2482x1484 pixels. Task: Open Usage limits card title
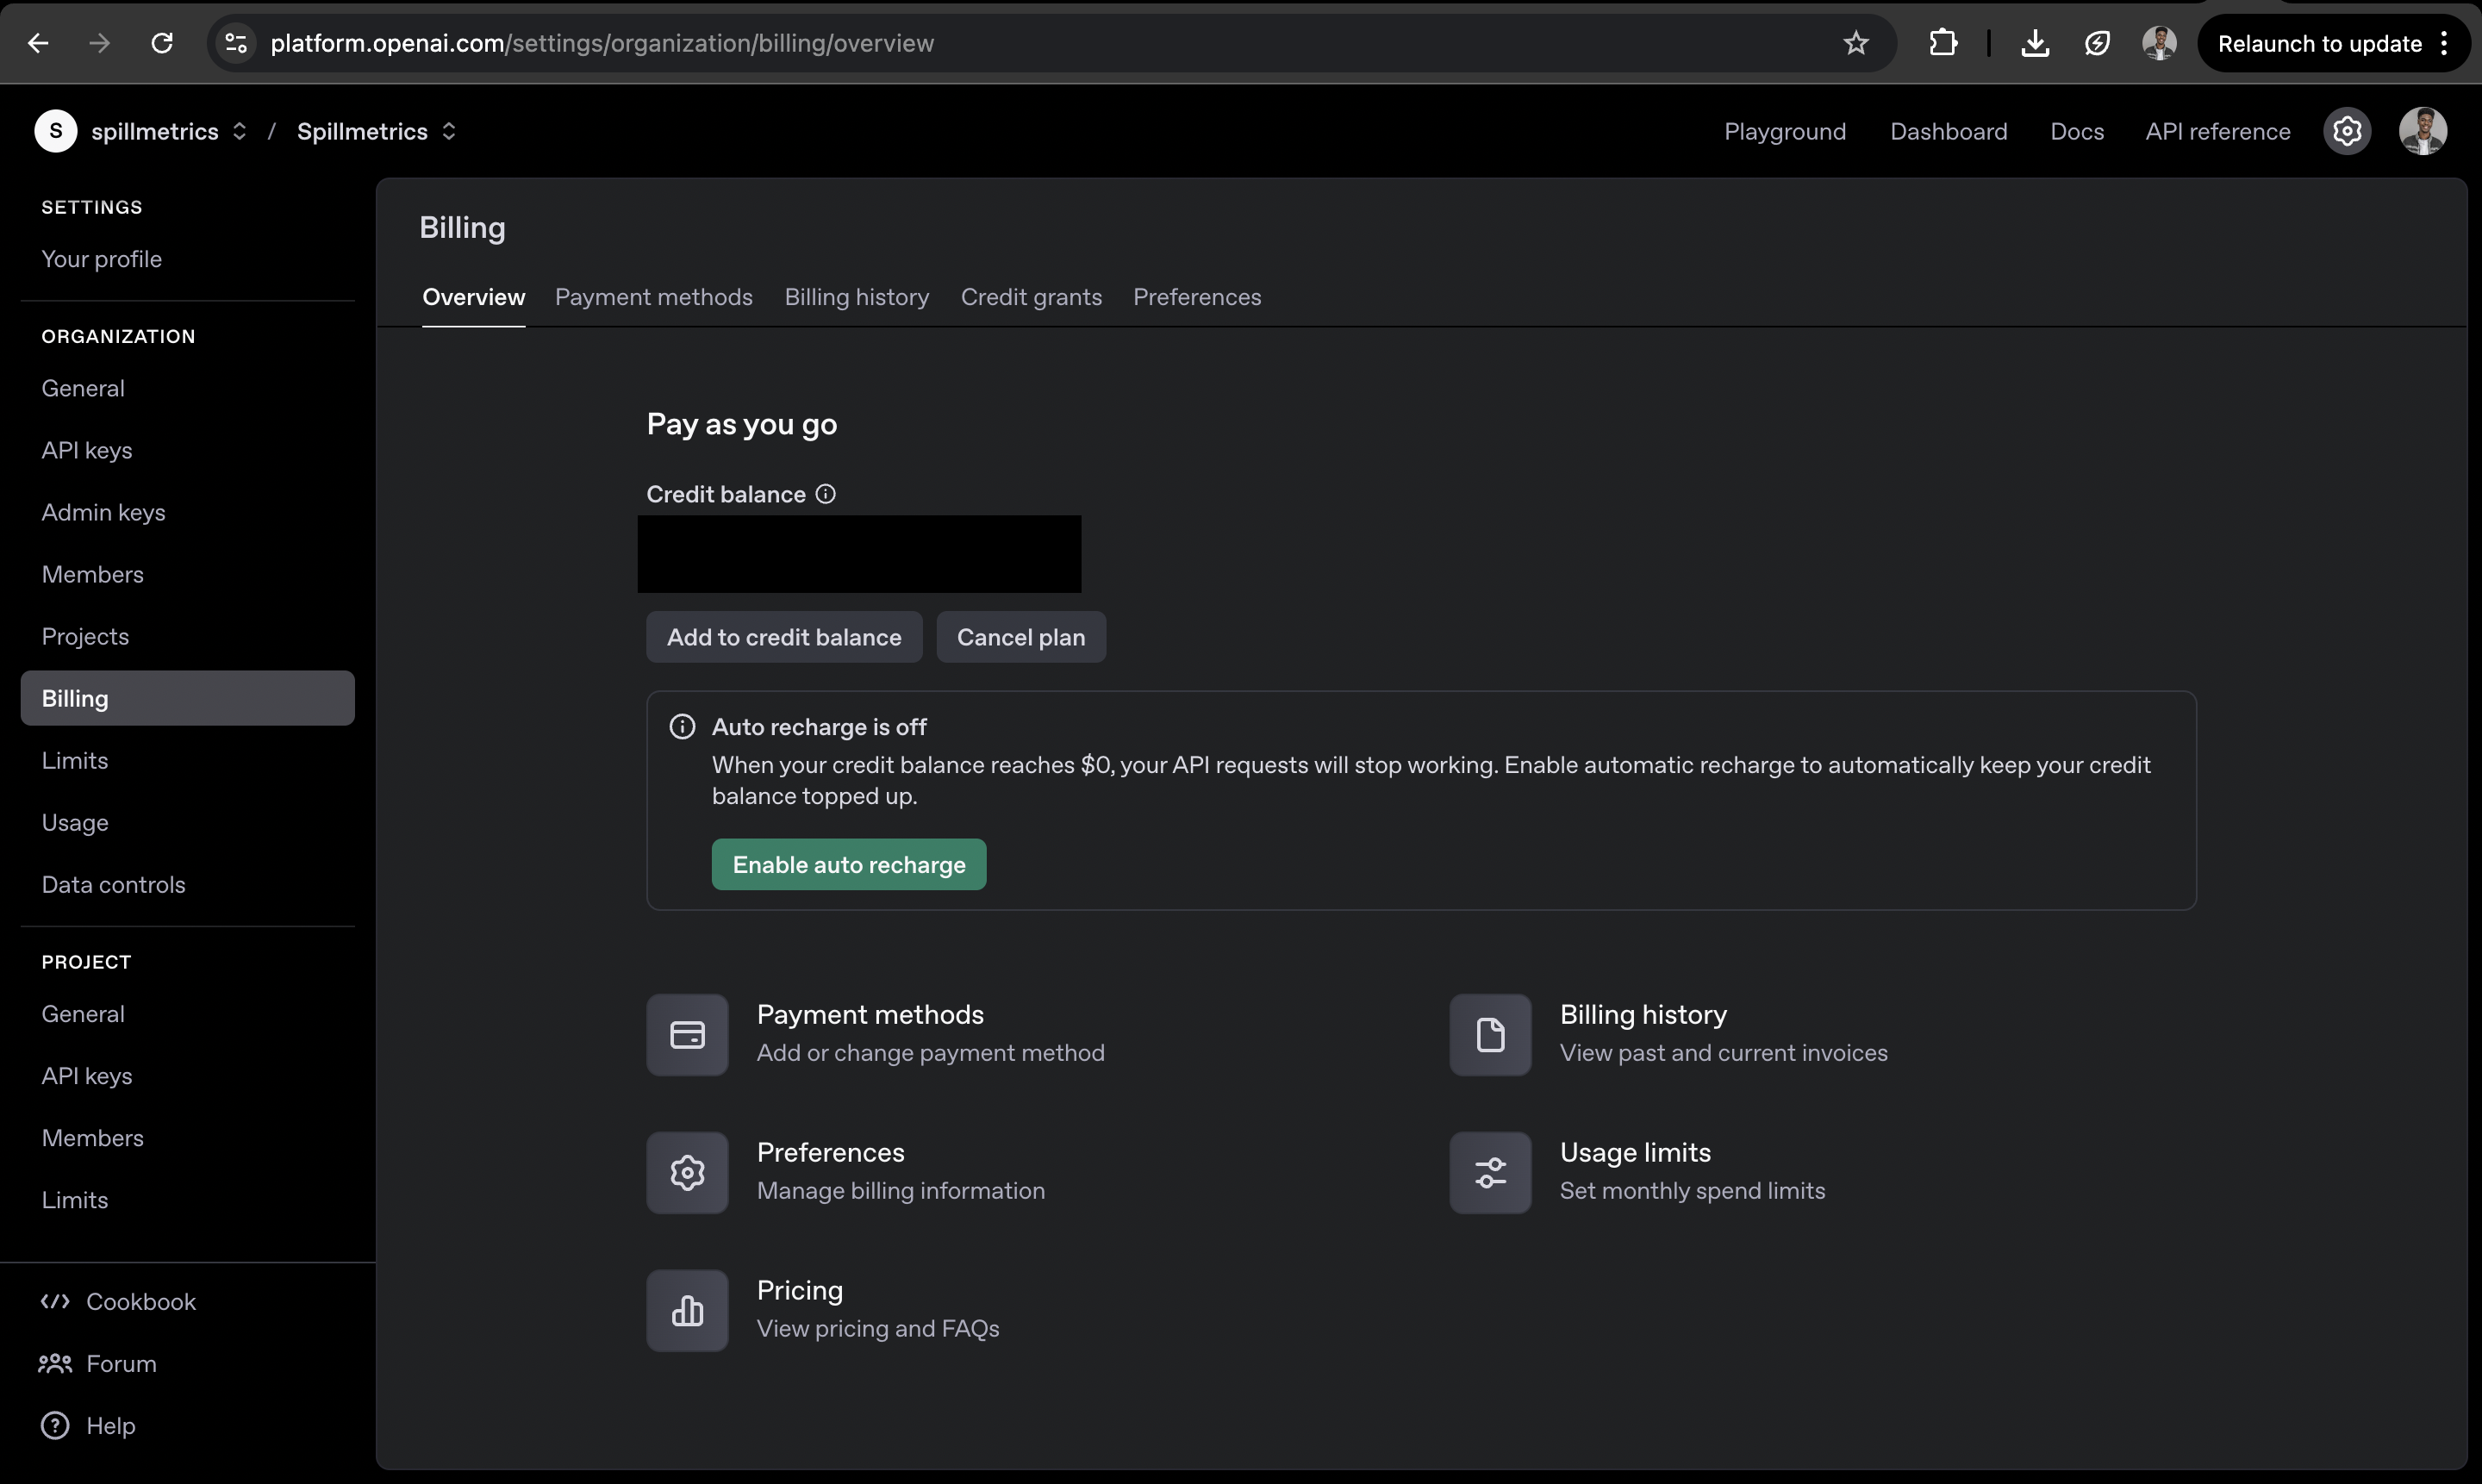click(1635, 1152)
